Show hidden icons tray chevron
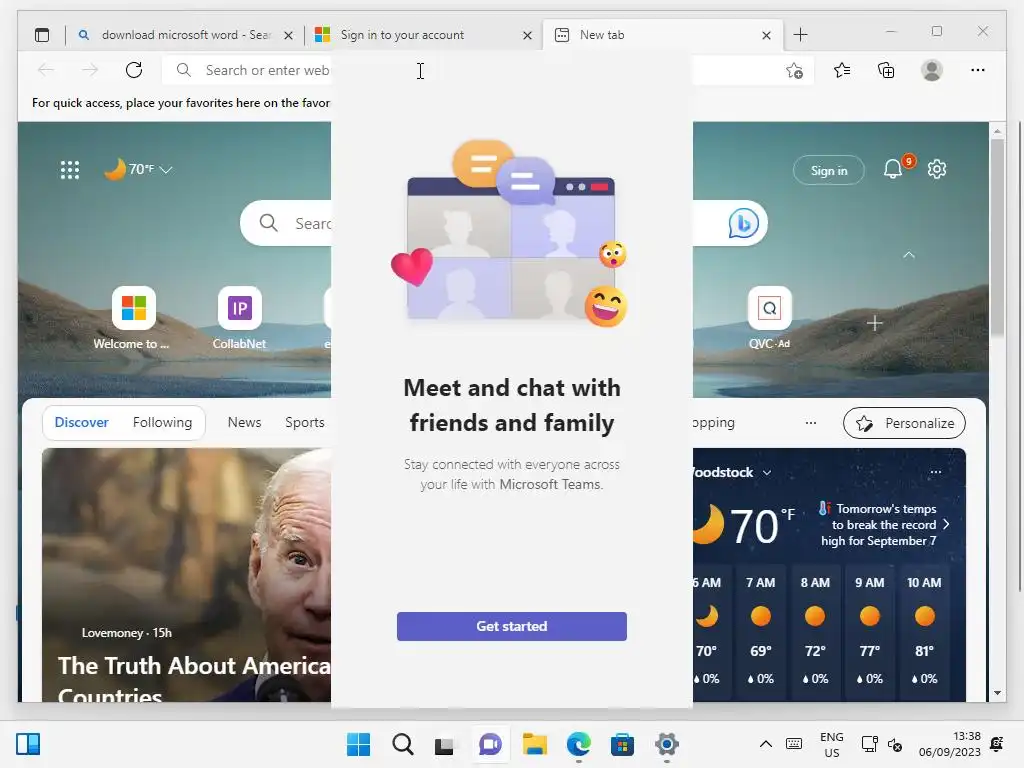The height and width of the screenshot is (768, 1024). (766, 744)
